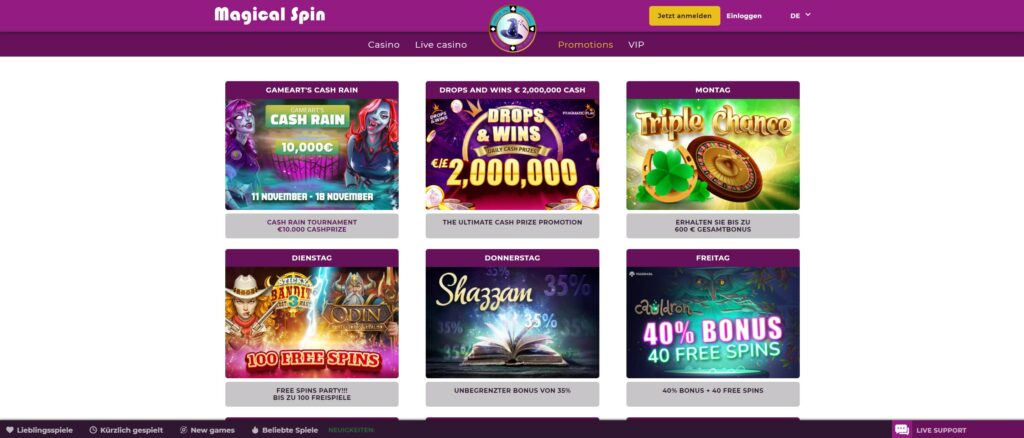Open GameArt's Cash Rain promotion banner
This screenshot has width=1024, height=438.
pyautogui.click(x=312, y=154)
